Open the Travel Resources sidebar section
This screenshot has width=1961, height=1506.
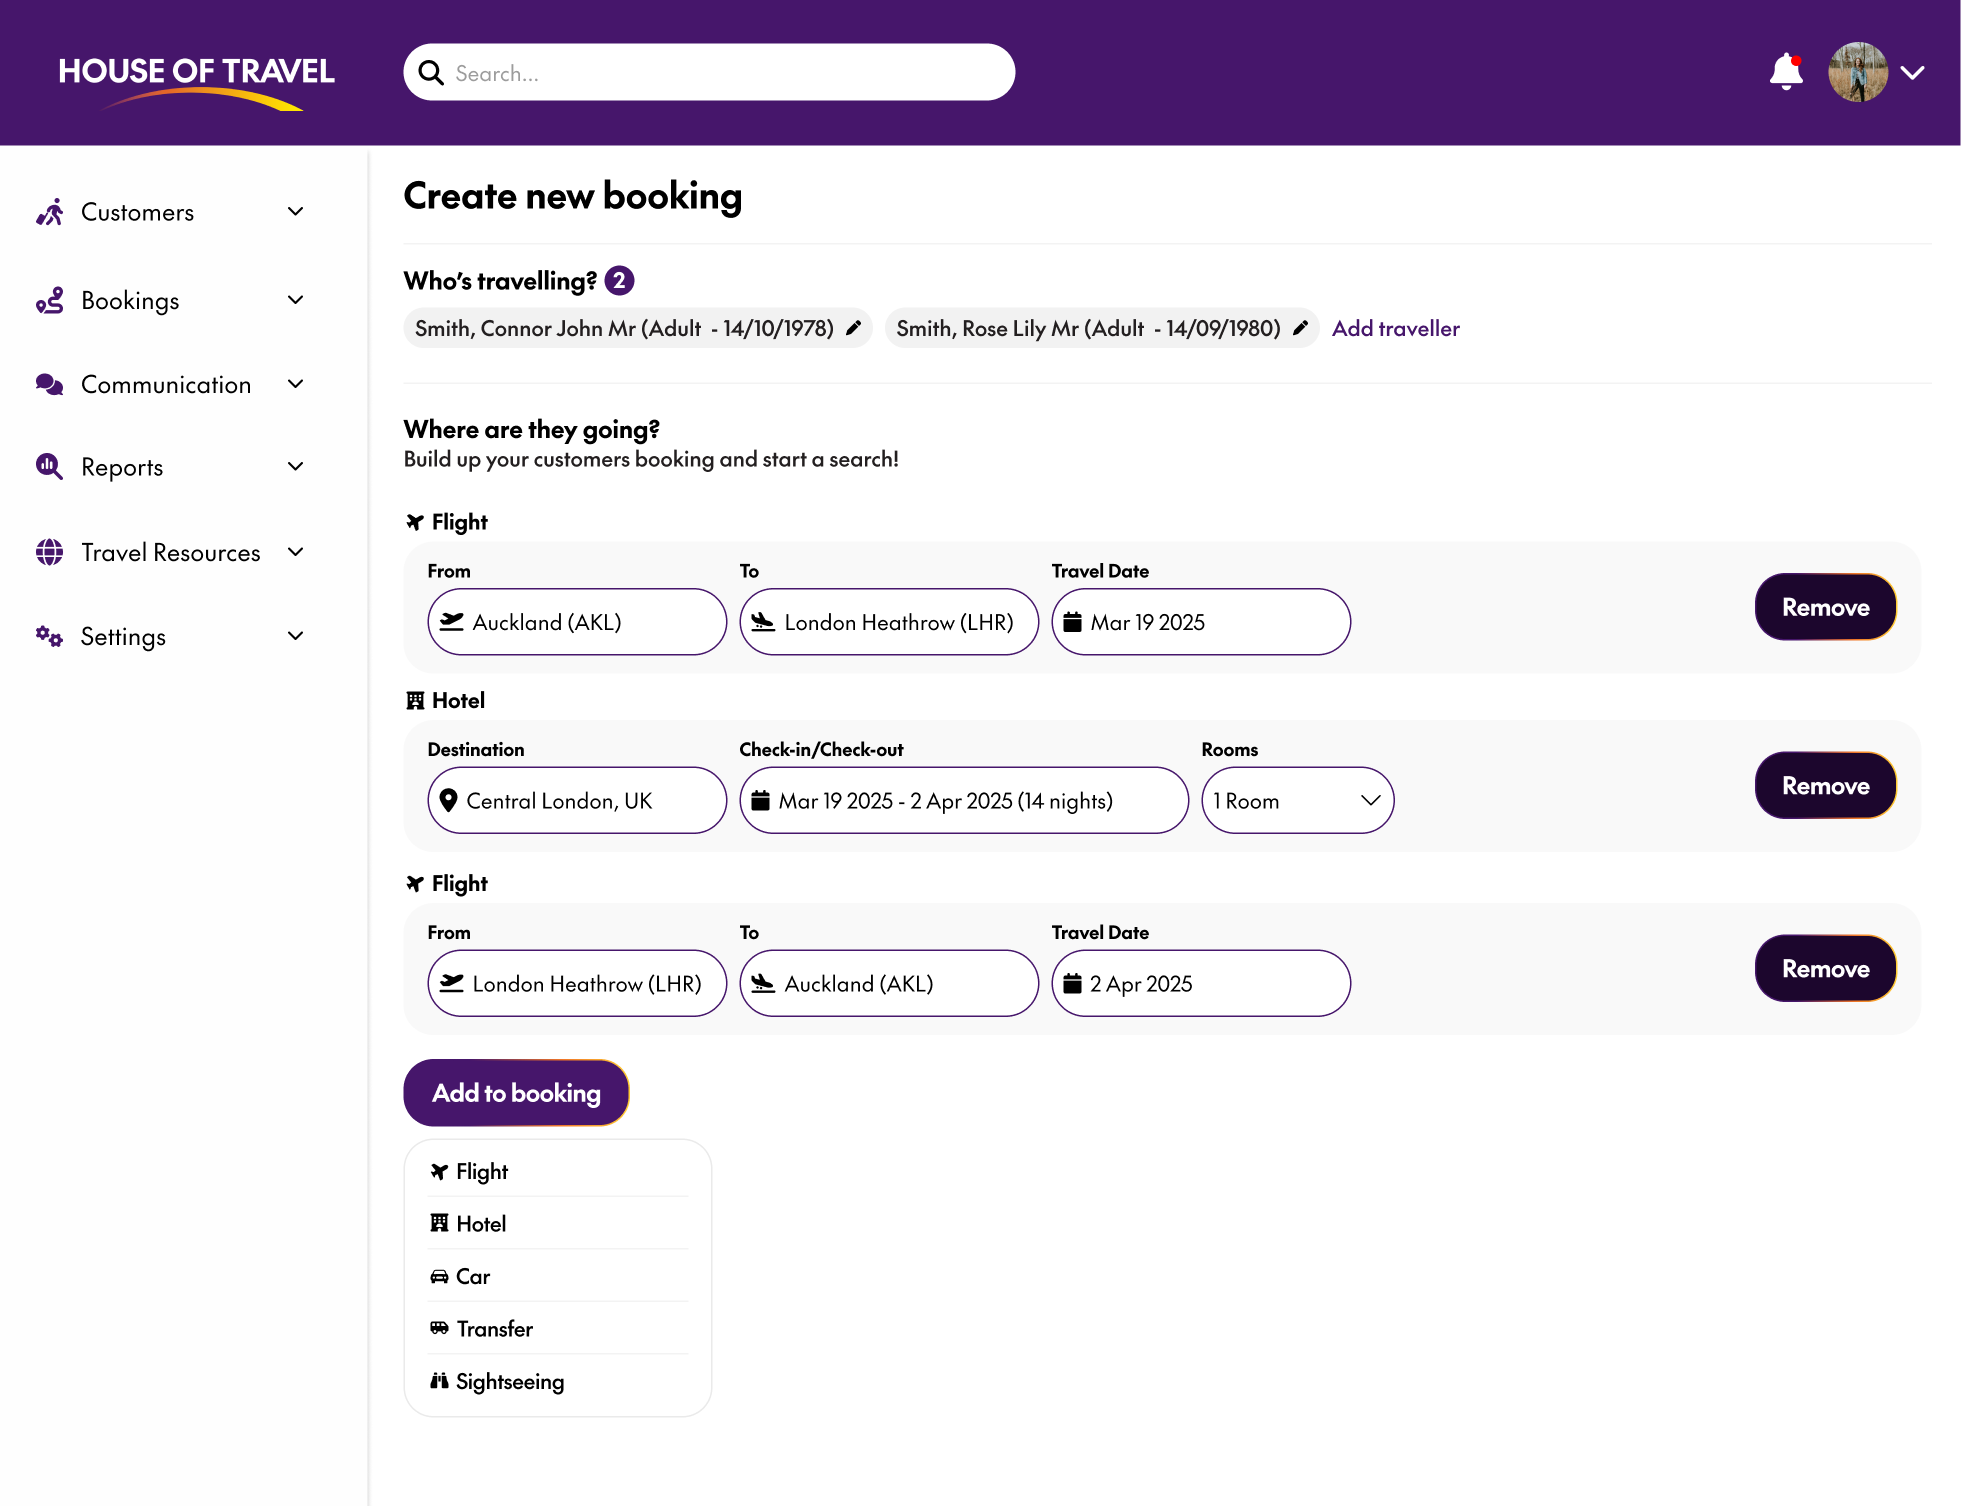[170, 552]
